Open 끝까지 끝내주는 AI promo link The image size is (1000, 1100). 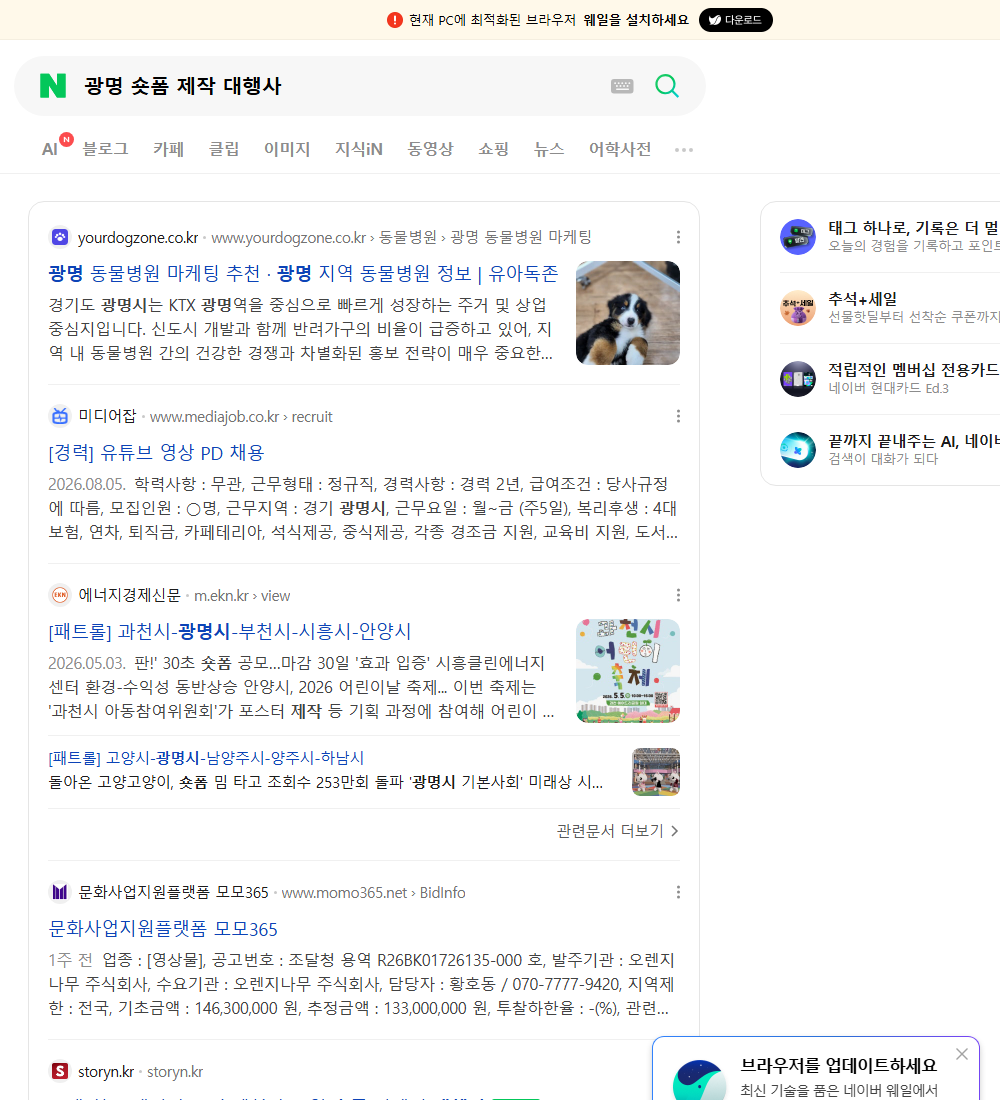tap(914, 441)
